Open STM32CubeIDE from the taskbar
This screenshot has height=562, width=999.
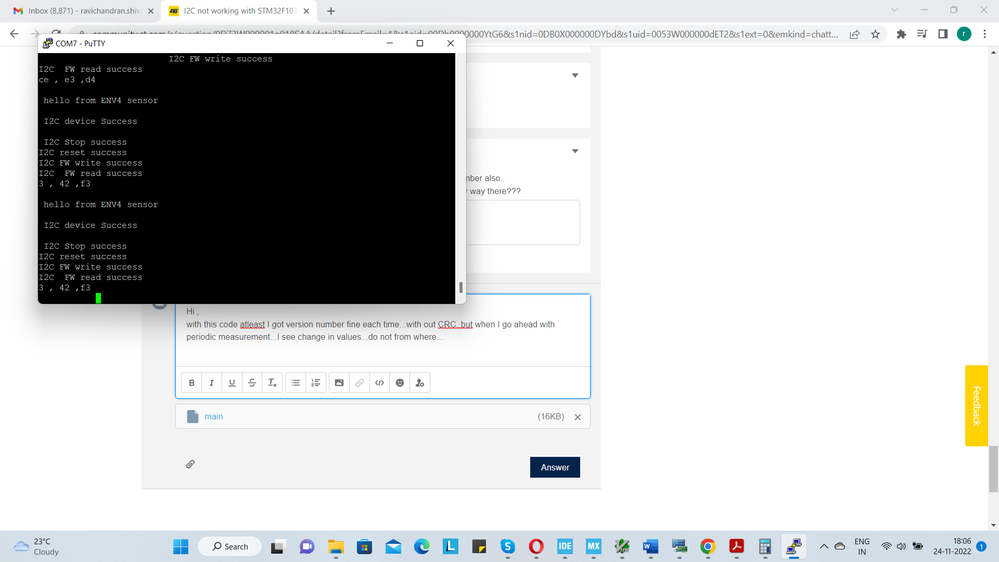tap(565, 547)
